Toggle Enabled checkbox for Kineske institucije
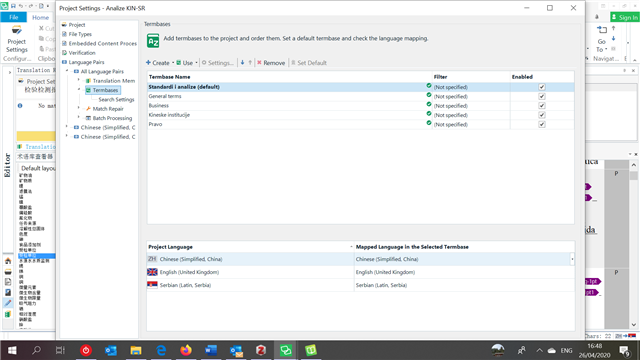 (x=542, y=115)
